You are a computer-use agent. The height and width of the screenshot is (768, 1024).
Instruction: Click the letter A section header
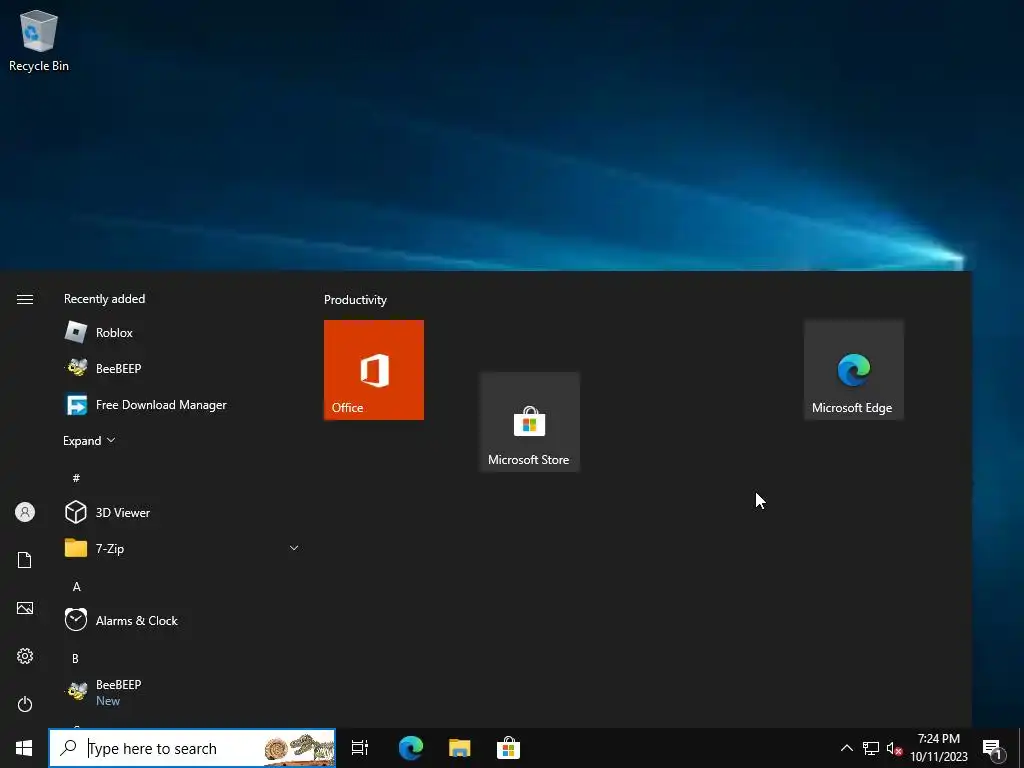click(76, 586)
